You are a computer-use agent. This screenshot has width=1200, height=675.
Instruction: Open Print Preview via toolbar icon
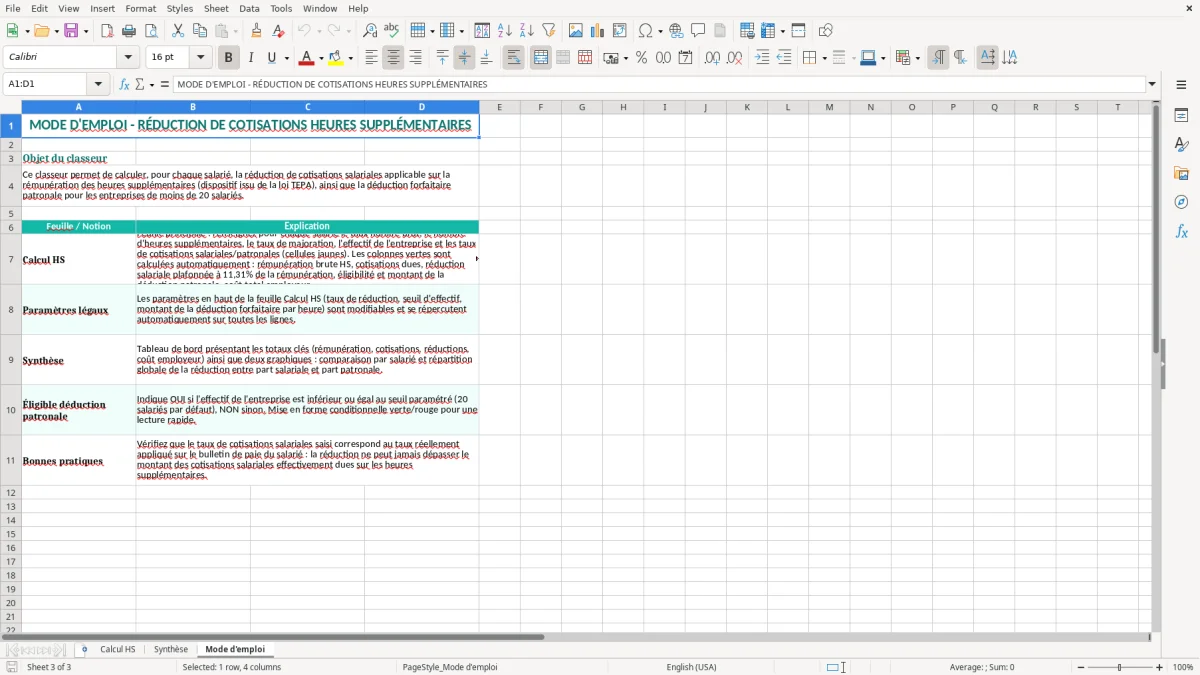150,31
